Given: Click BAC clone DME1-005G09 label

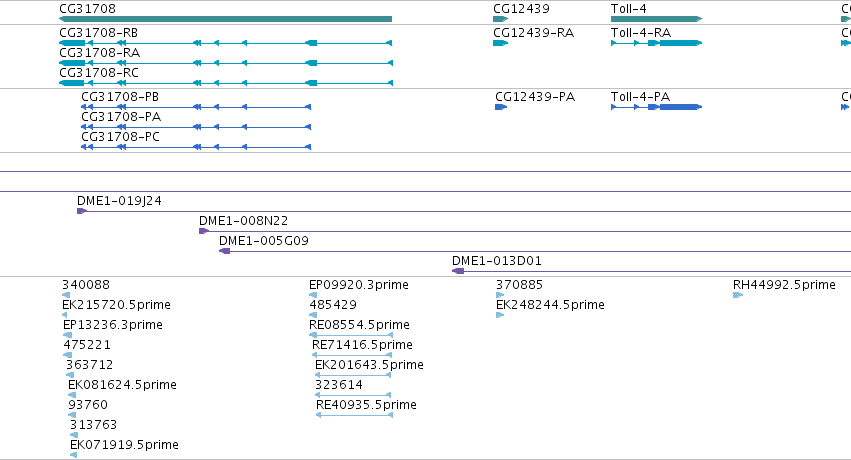Looking at the screenshot, I should click(264, 241).
